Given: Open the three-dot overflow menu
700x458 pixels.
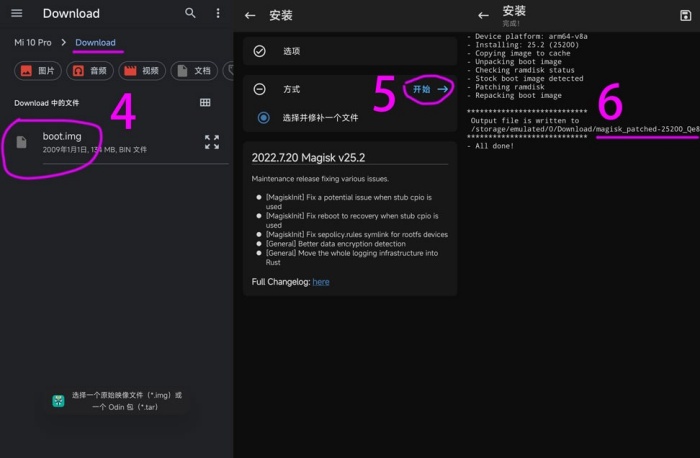Looking at the screenshot, I should coord(218,14).
